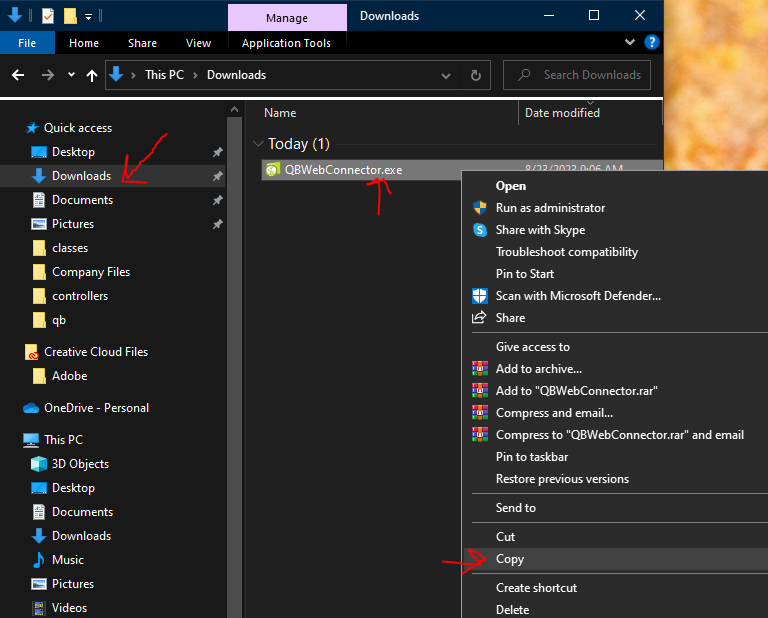Click the Help question mark icon
The height and width of the screenshot is (618, 768).
click(x=652, y=43)
